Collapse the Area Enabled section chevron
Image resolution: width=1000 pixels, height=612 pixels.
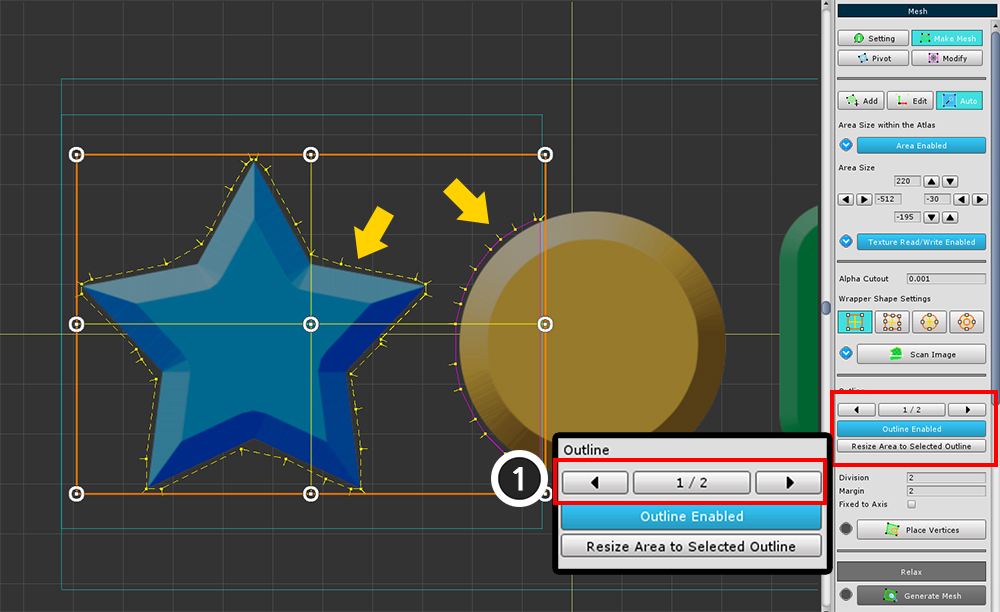coord(846,145)
